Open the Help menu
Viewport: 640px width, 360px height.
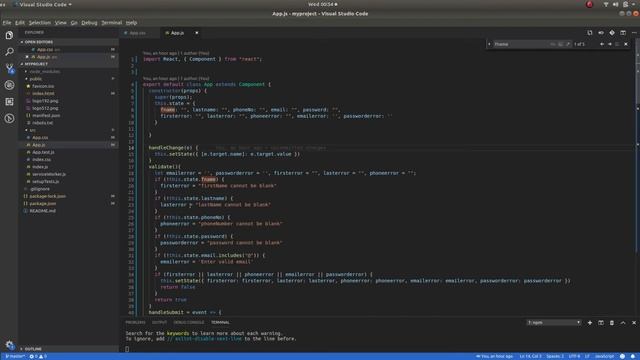coord(131,23)
